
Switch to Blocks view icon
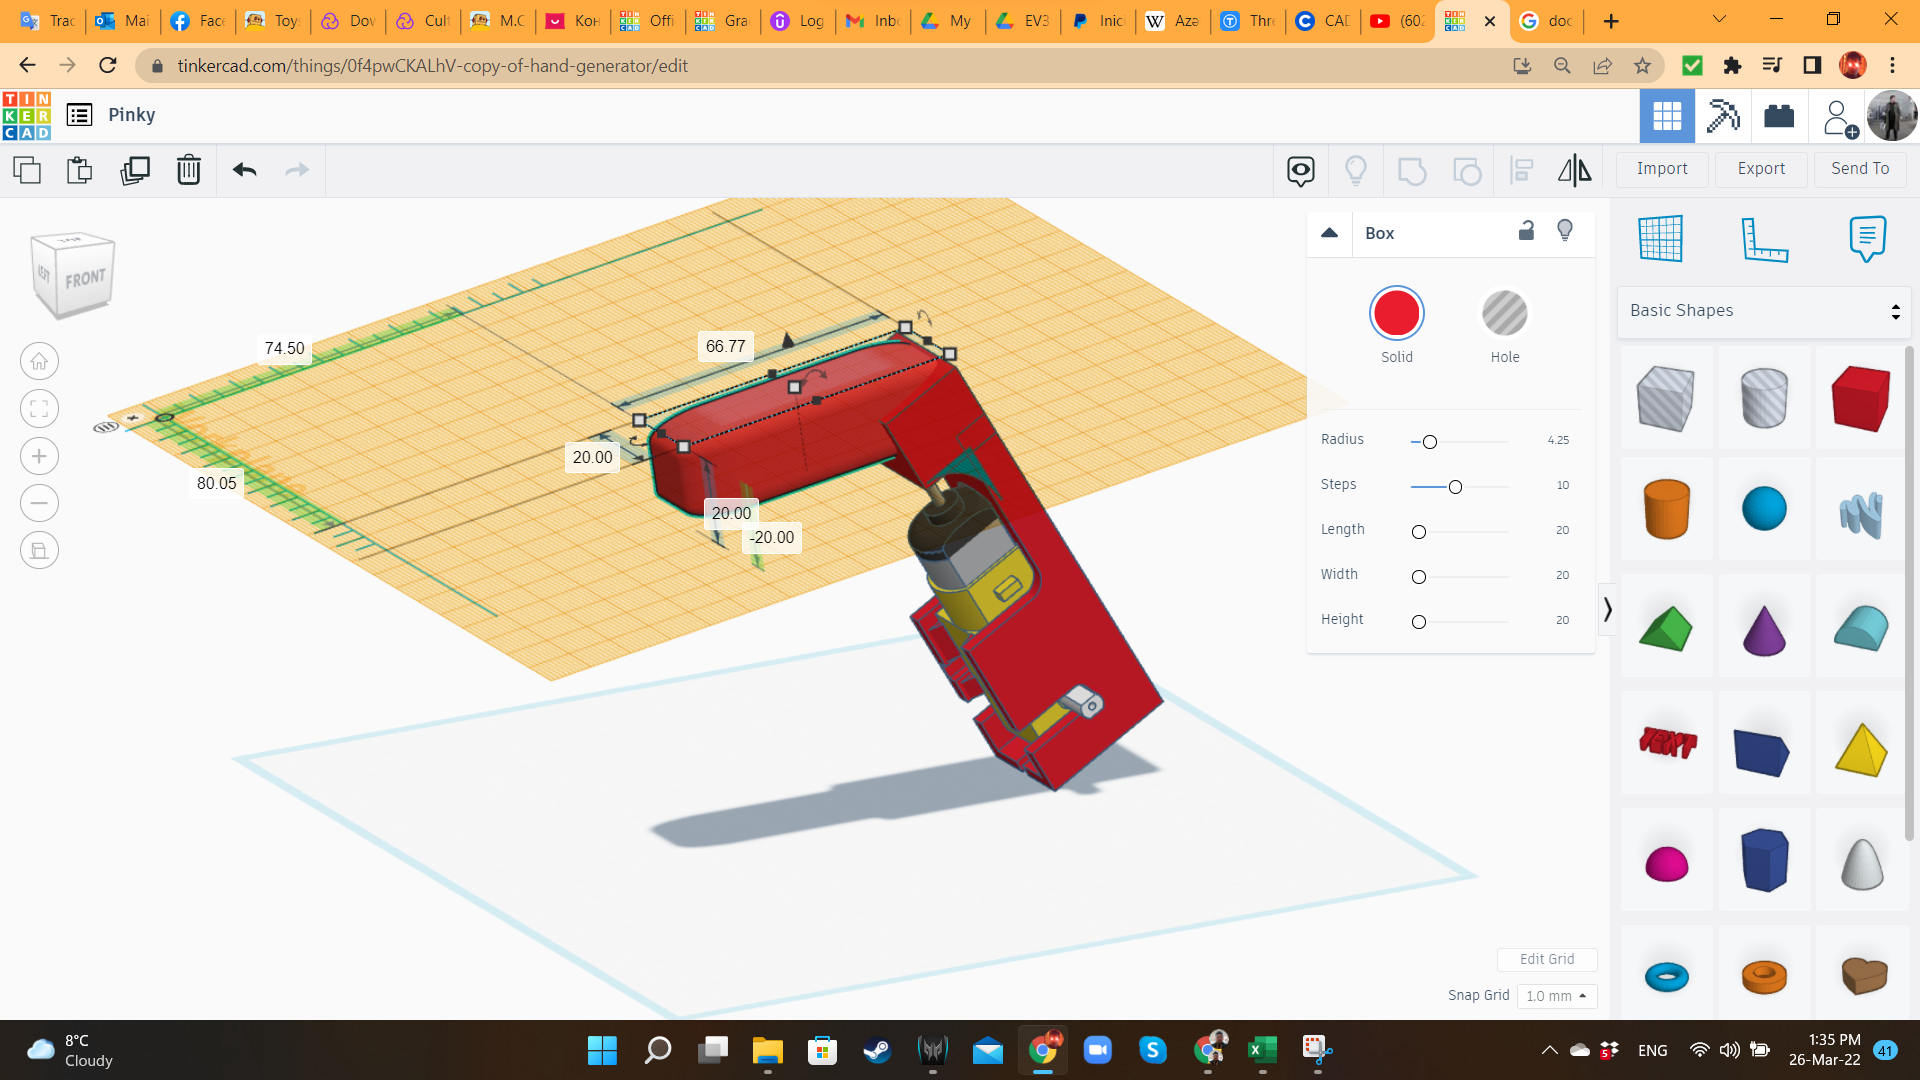[1723, 116]
